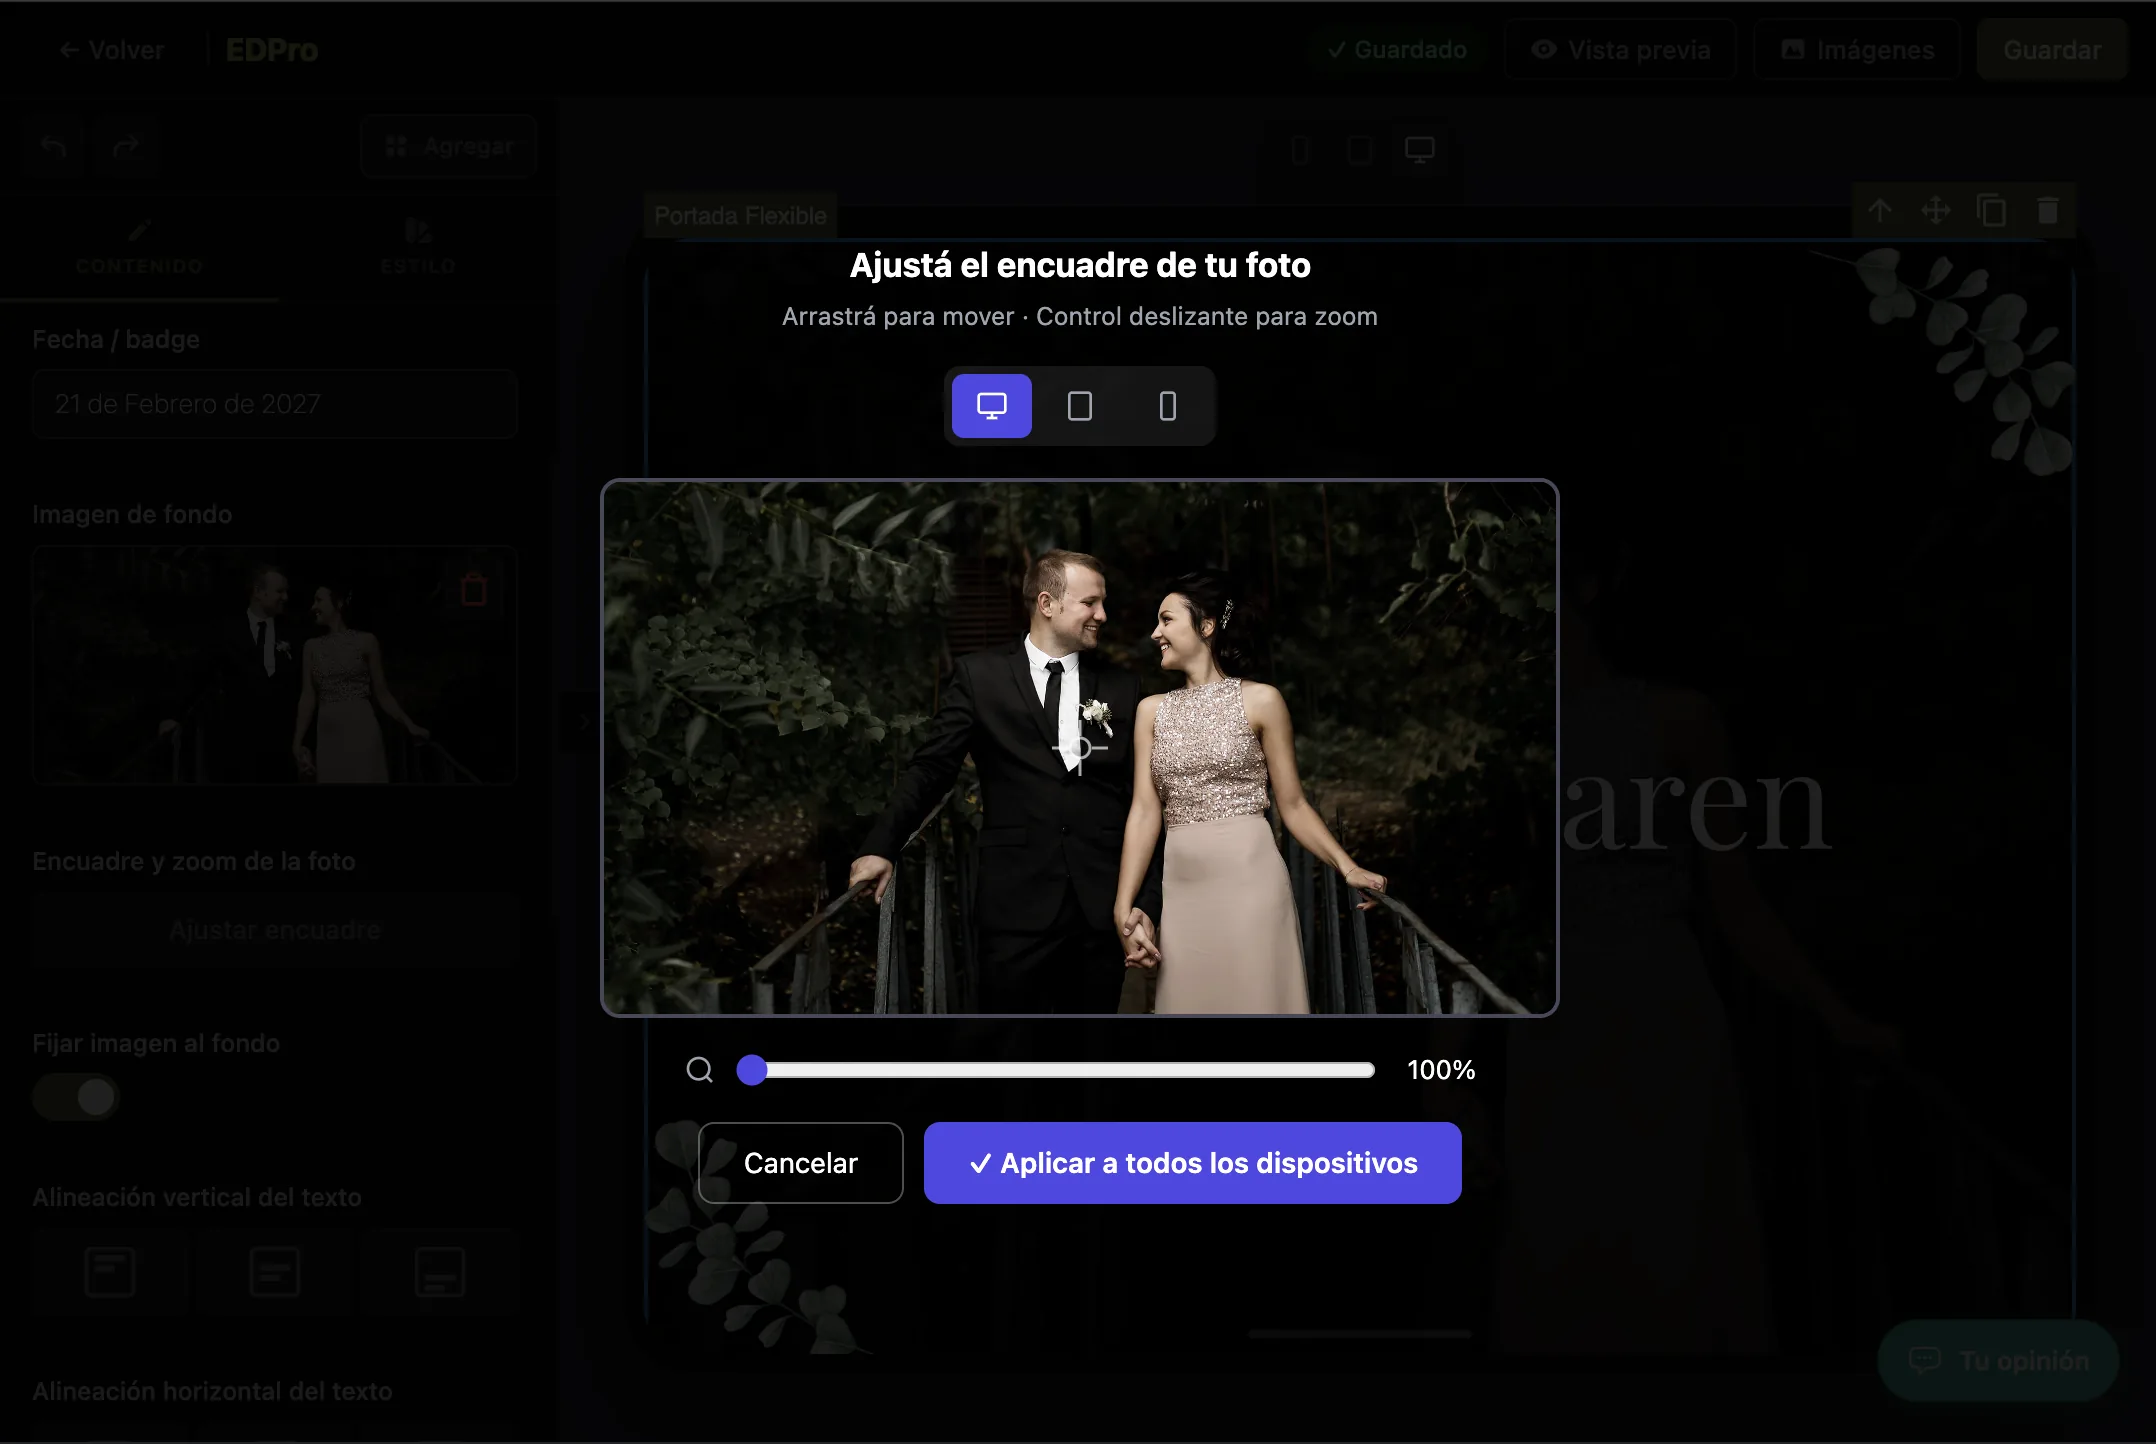Align text vertically to top

(x=110, y=1272)
